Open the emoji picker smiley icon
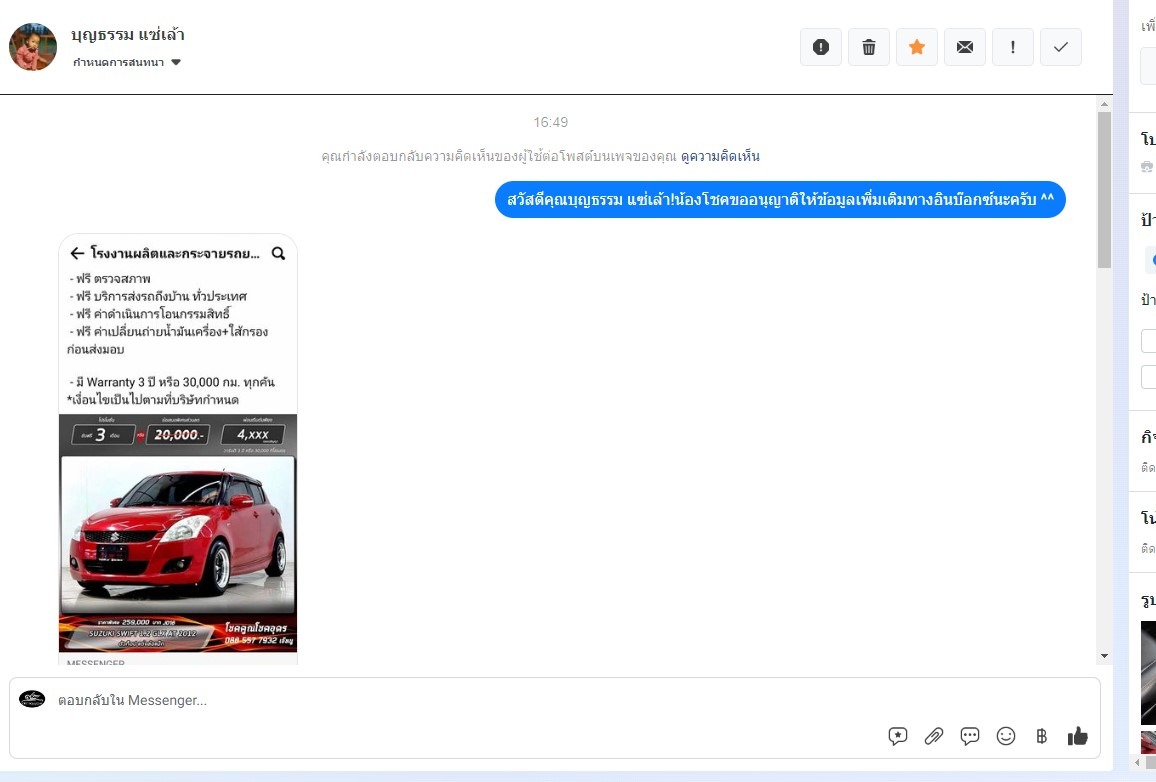This screenshot has height=782, width=1156. (1006, 736)
